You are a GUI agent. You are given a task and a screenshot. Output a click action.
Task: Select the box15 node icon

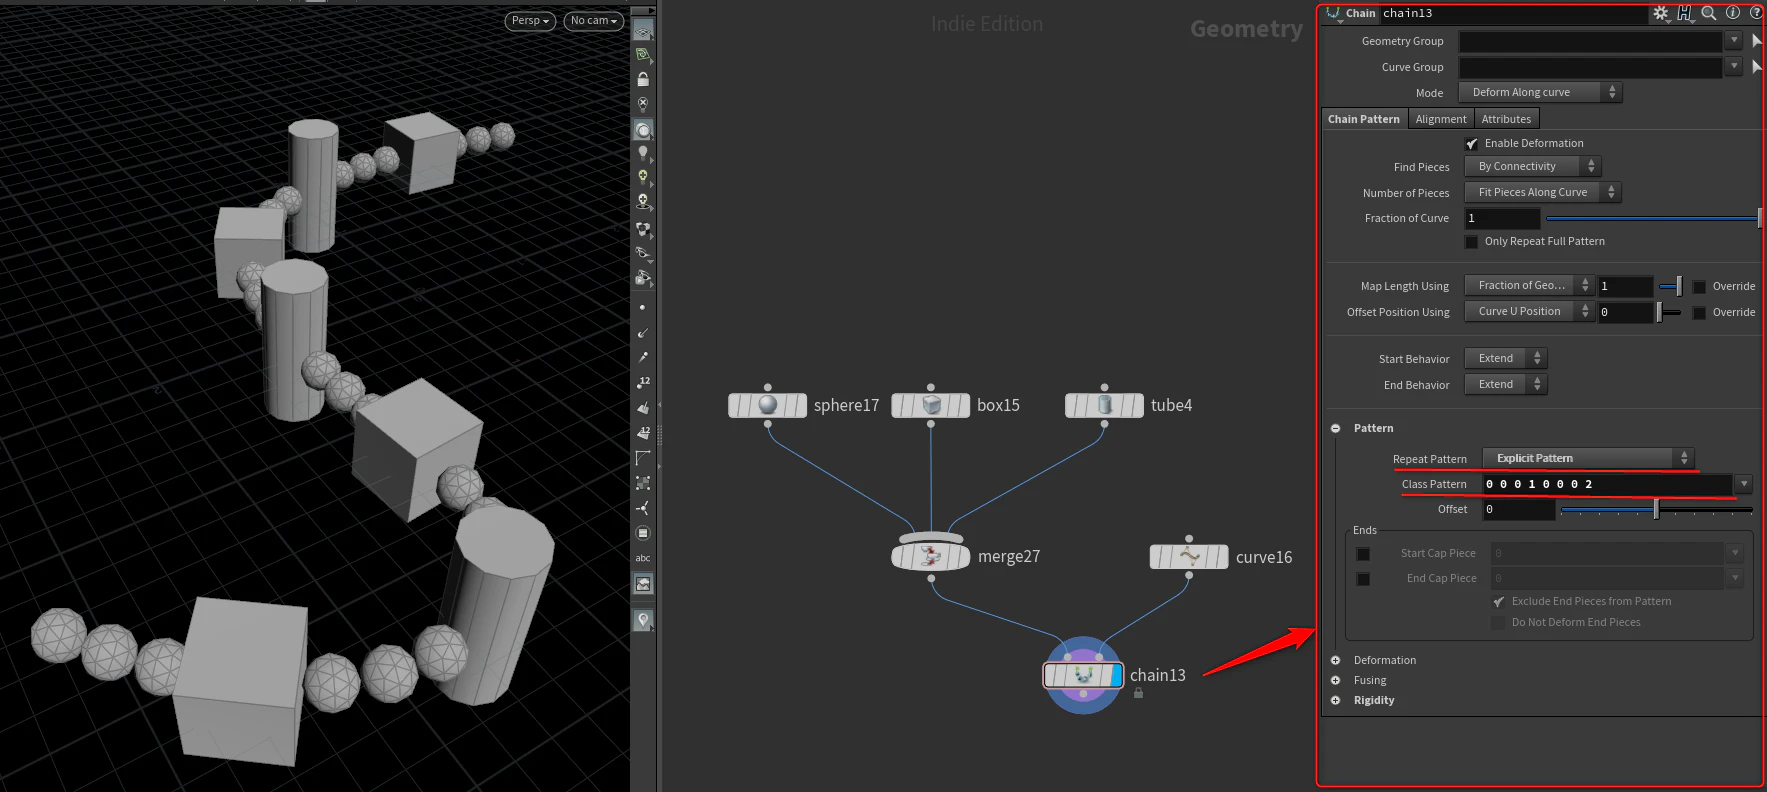click(x=931, y=405)
